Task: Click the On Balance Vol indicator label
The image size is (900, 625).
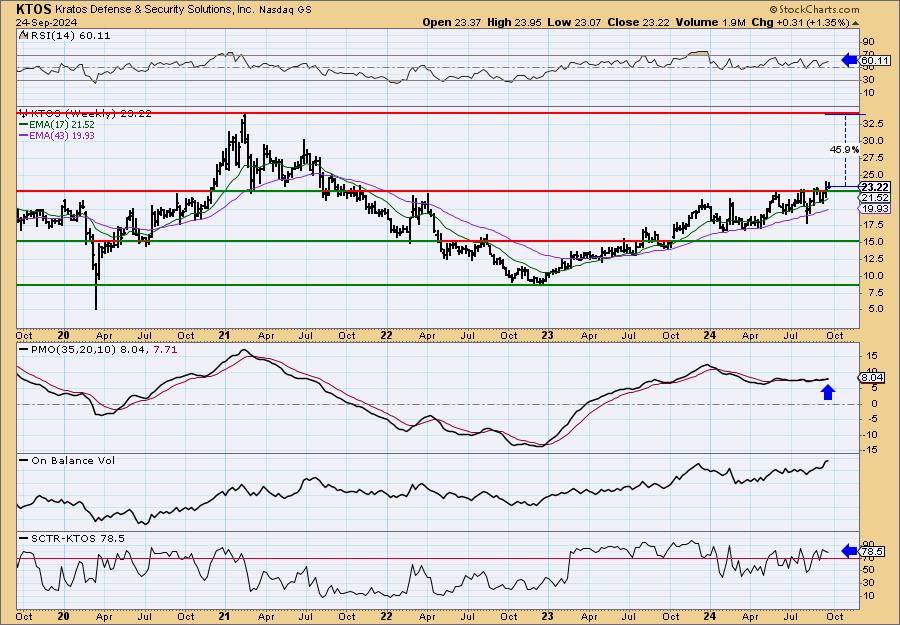Action: (73, 460)
